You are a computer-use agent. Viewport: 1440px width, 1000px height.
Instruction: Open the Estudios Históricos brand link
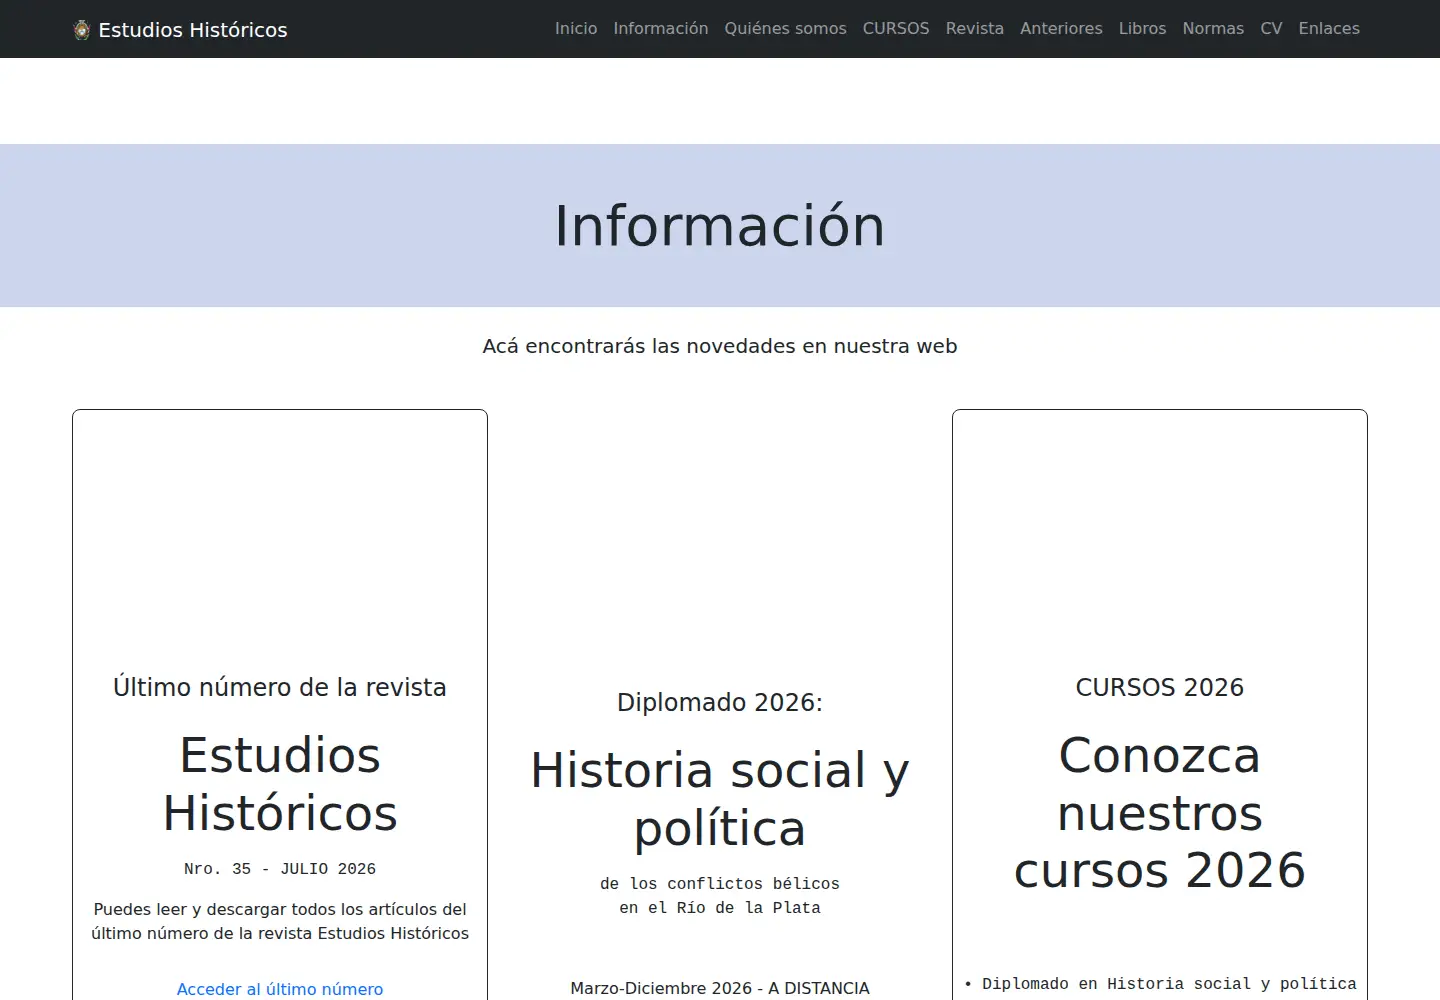[180, 30]
